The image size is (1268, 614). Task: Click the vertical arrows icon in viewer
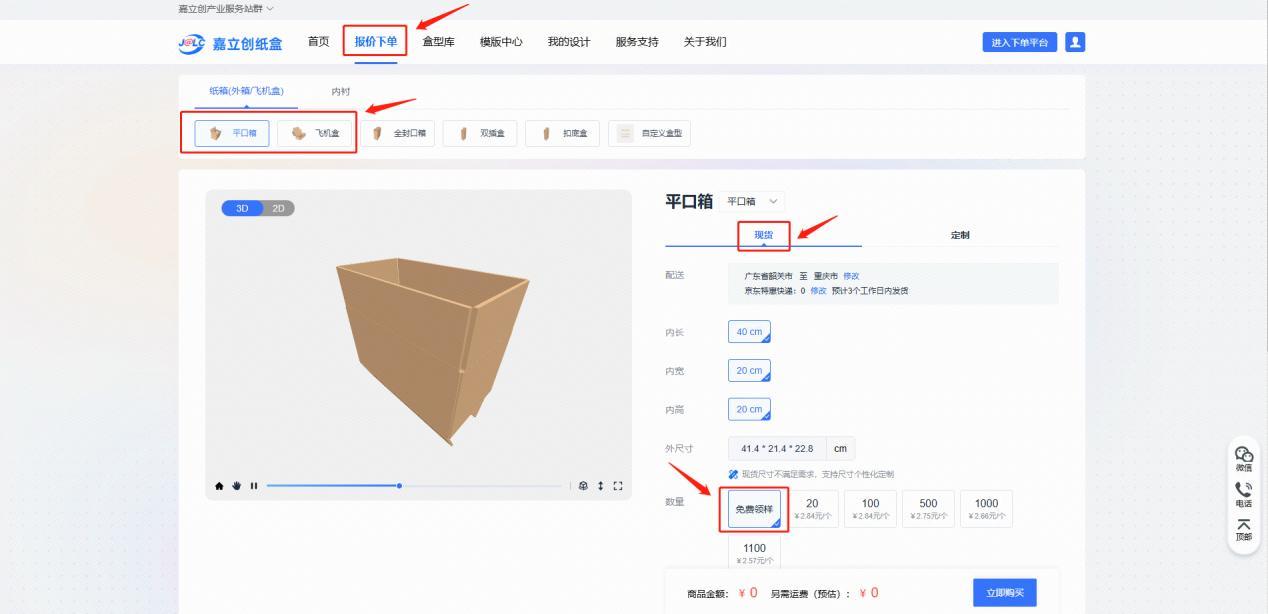coord(601,486)
